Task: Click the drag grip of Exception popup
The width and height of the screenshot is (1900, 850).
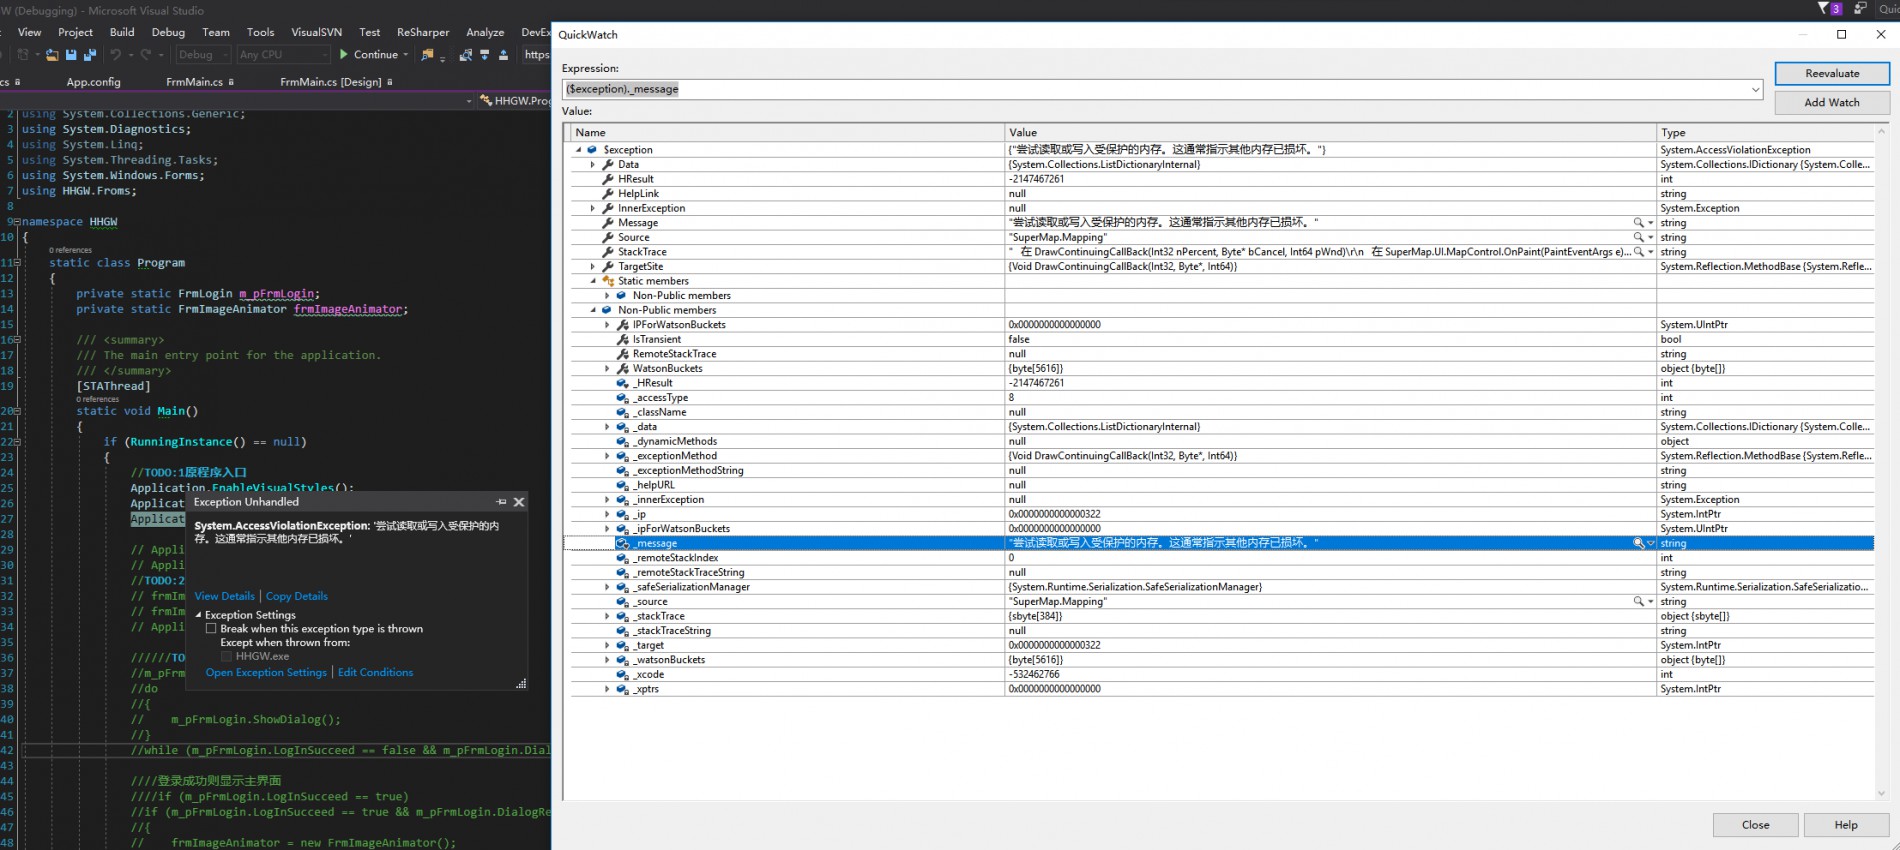Action: pyautogui.click(x=521, y=684)
